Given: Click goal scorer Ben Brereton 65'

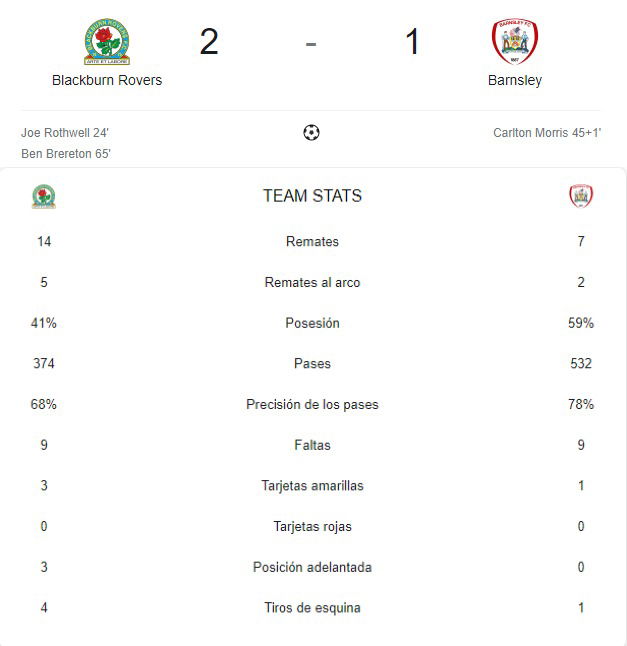Looking at the screenshot, I should [x=66, y=154].
